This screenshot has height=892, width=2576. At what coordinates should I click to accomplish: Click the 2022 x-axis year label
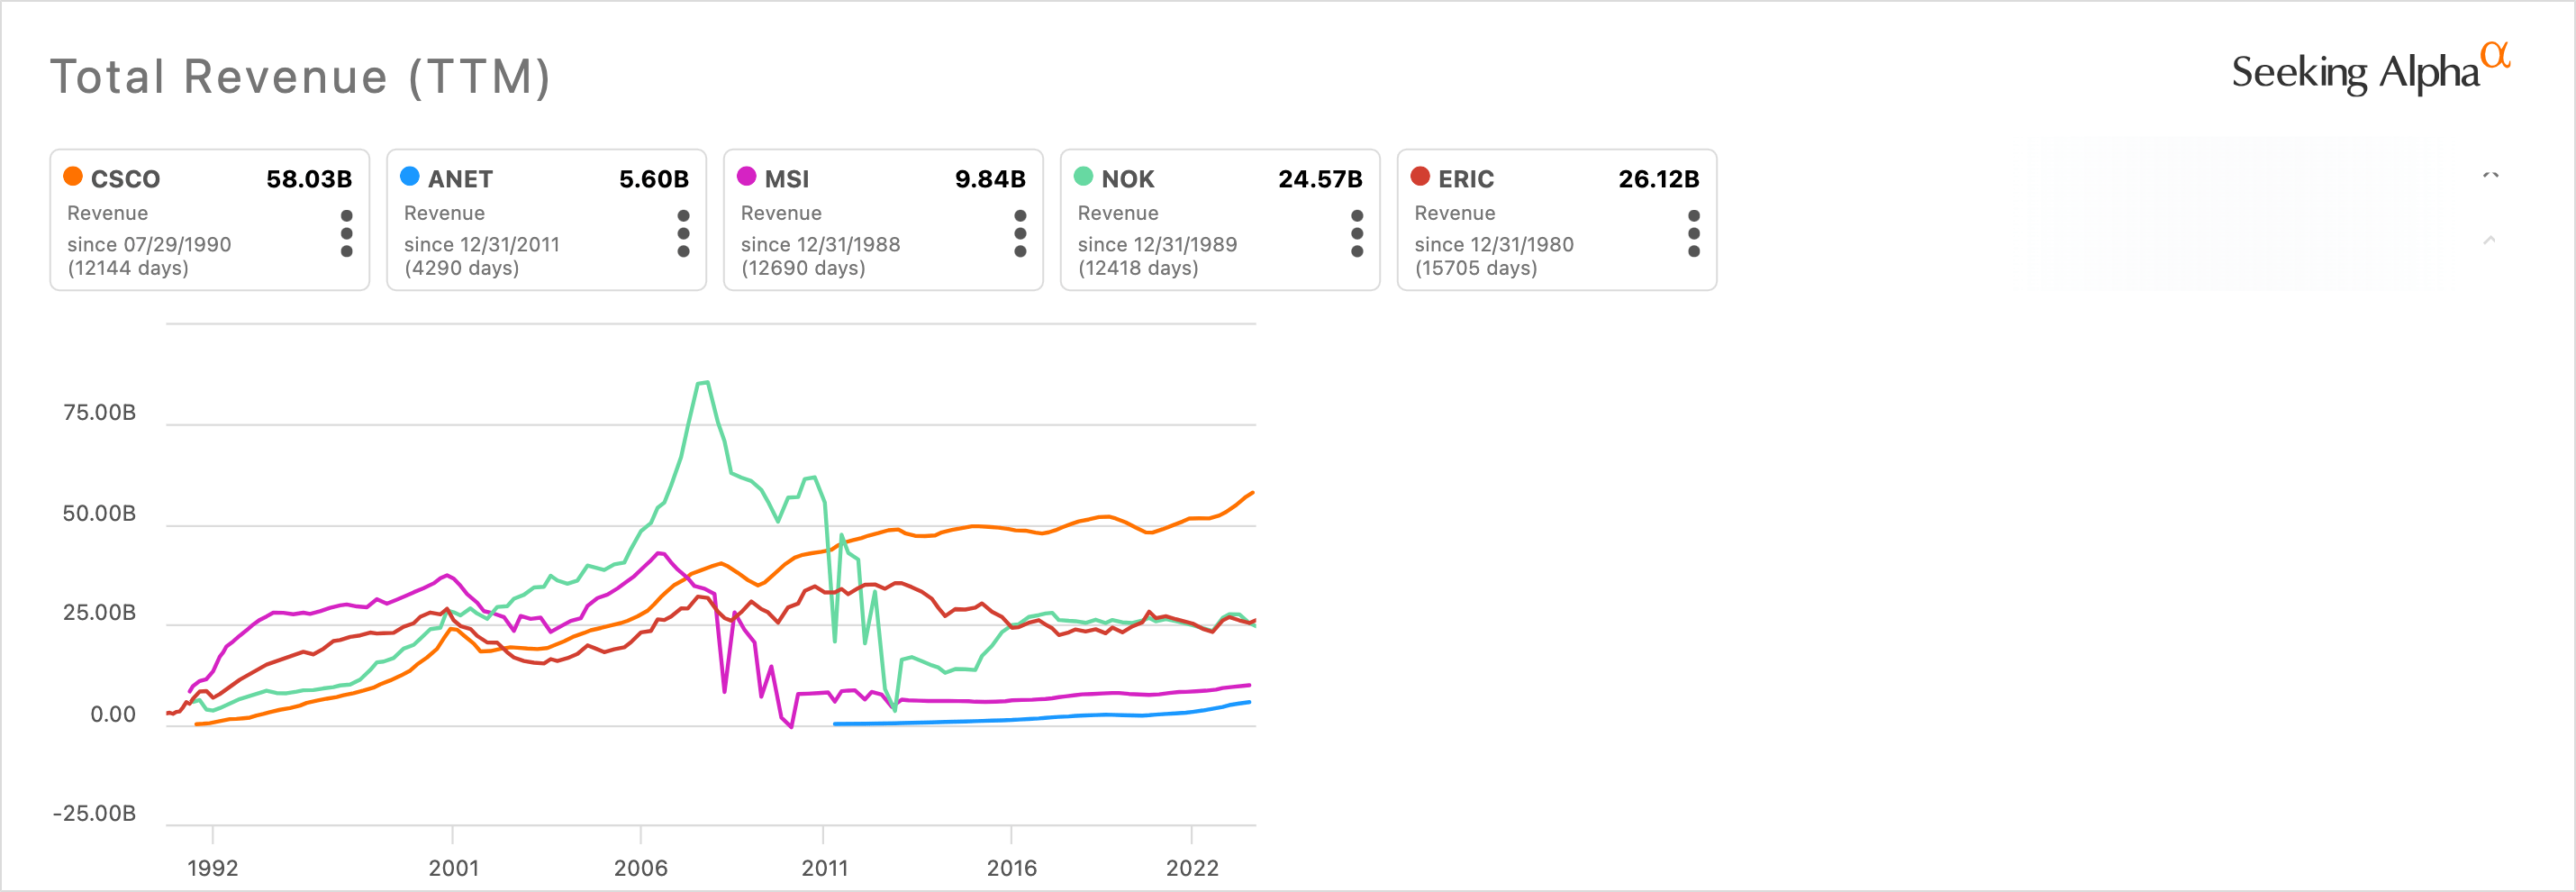(x=1192, y=867)
